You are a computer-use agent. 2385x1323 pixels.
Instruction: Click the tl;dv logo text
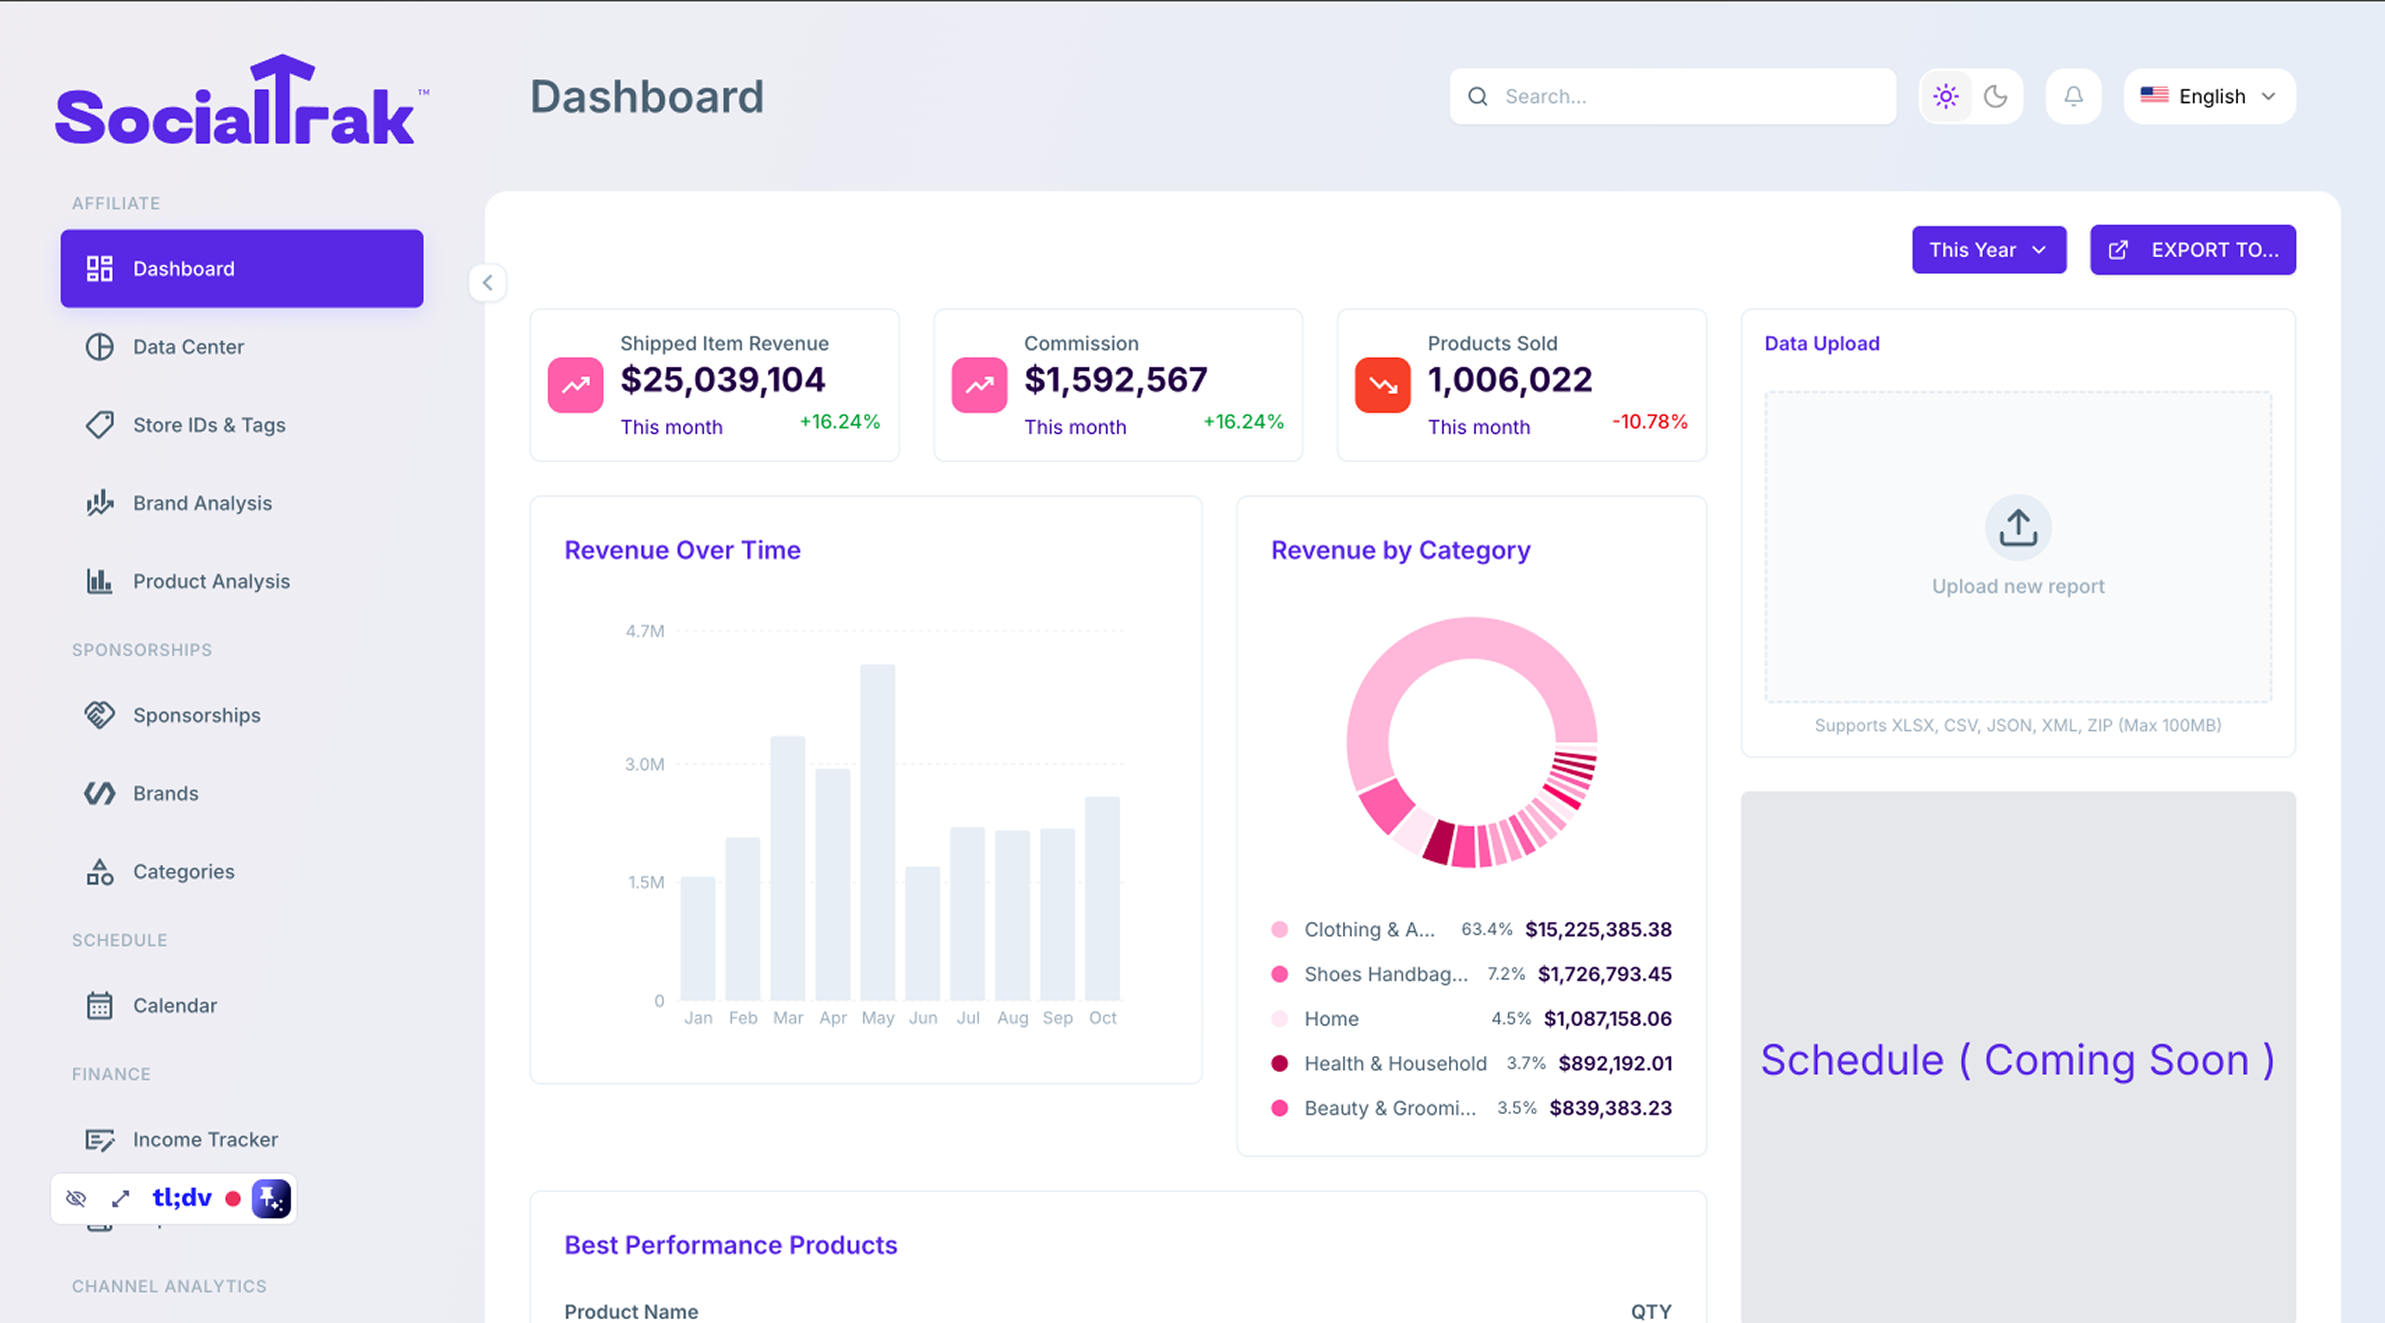182,1197
